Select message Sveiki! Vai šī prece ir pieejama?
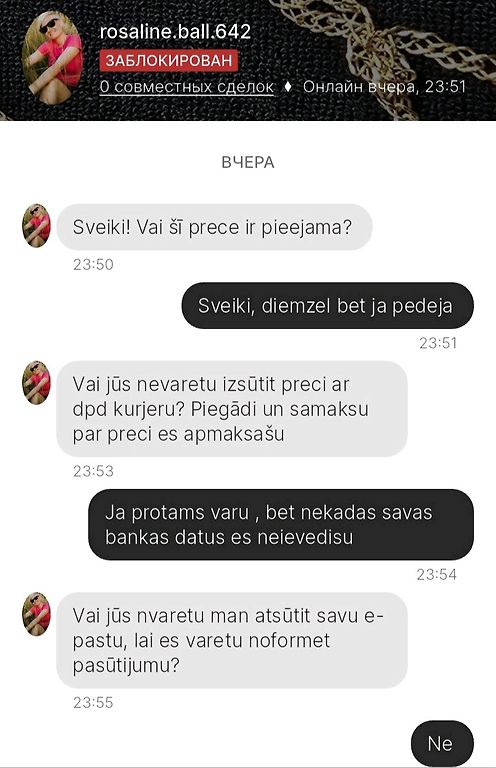The height and width of the screenshot is (768, 496). click(214, 227)
